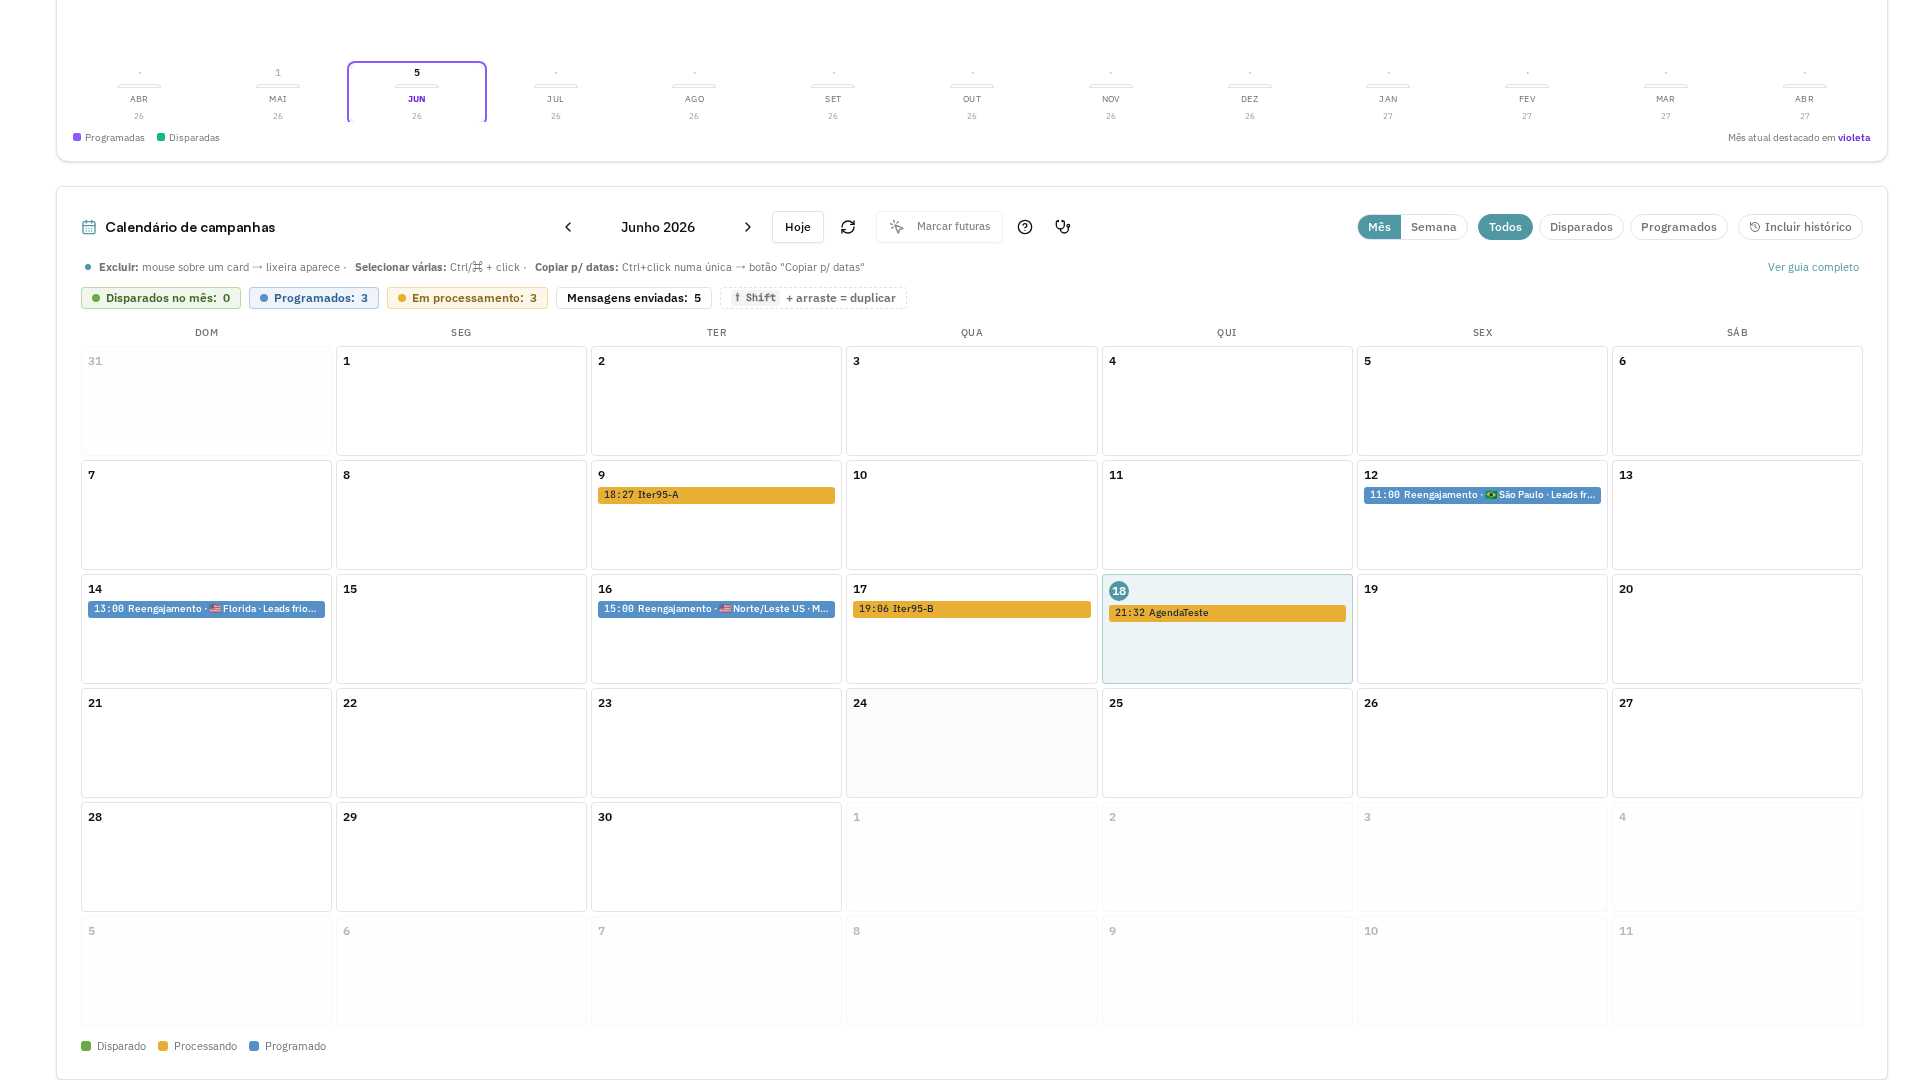
Task: Click Marcar futuras button
Action: 939,227
